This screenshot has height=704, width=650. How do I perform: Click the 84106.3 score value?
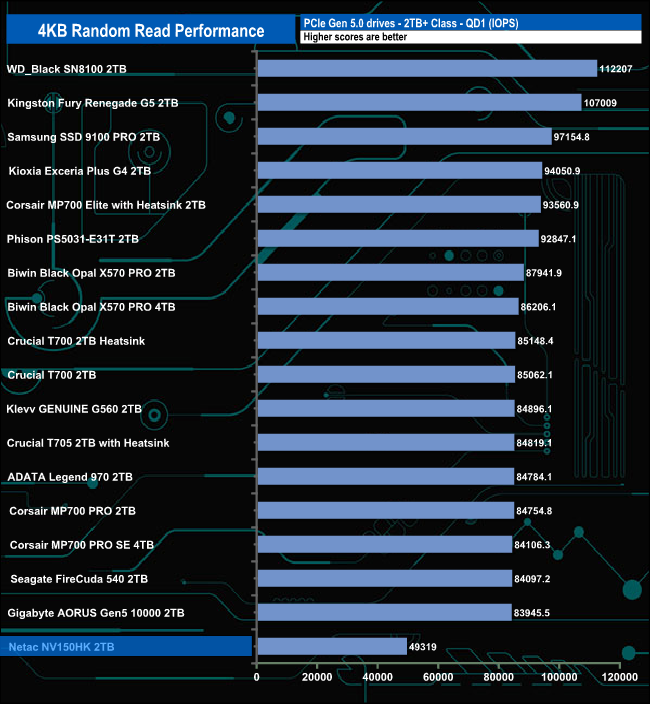[x=532, y=545]
